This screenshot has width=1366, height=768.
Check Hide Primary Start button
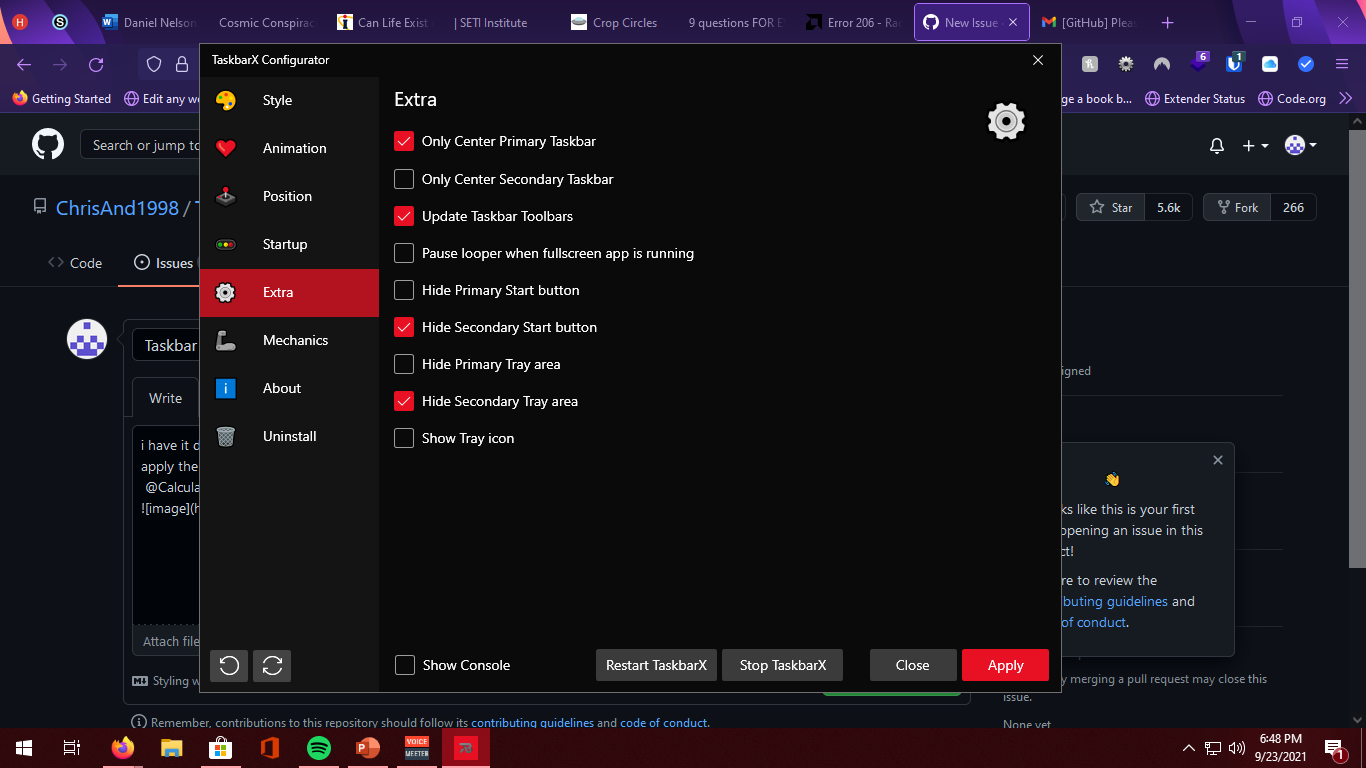tap(404, 290)
